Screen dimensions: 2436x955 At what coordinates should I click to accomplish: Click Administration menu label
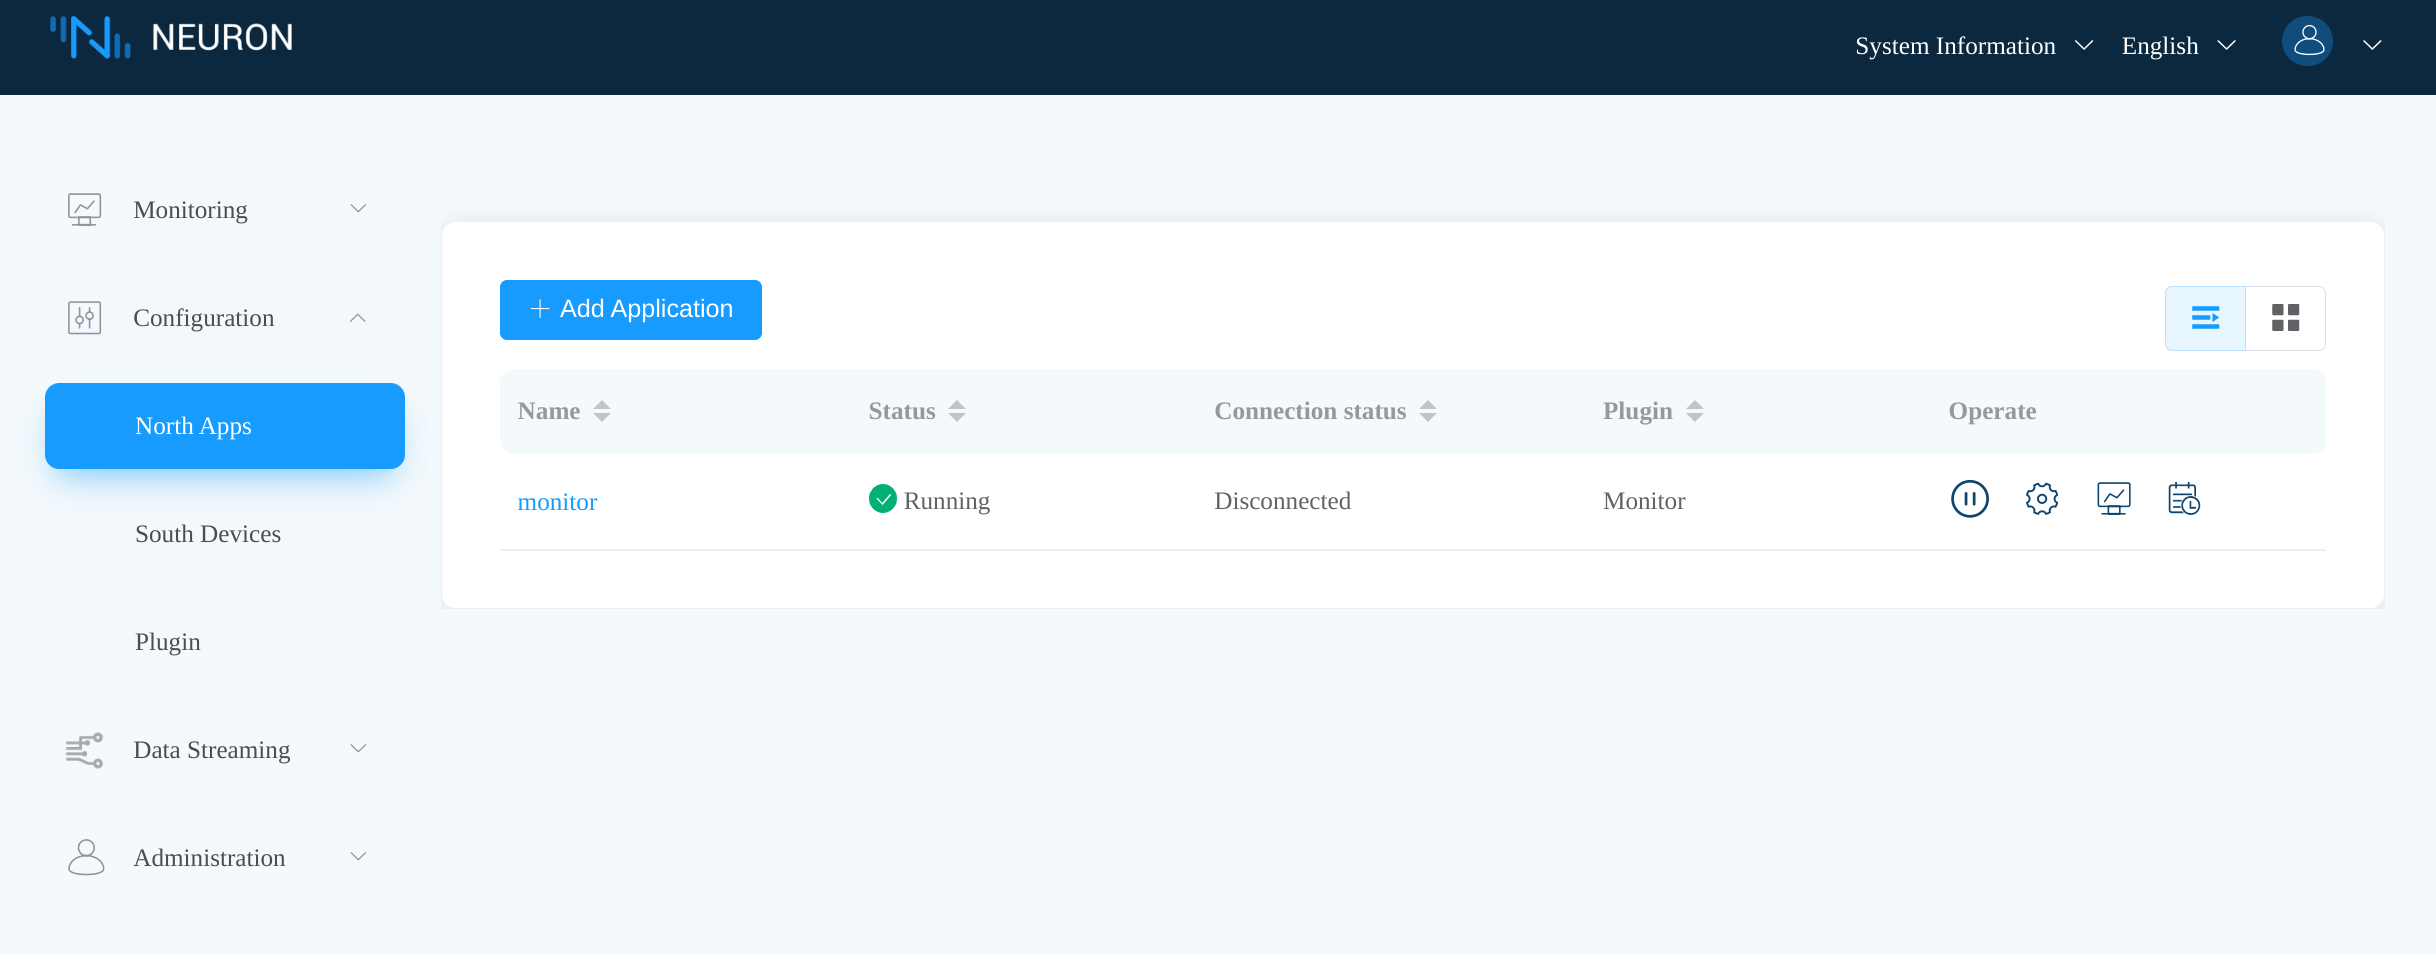coord(209,858)
